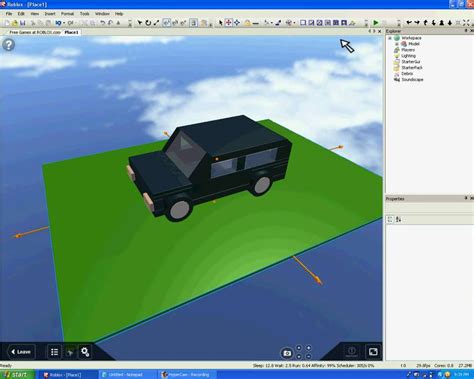Viewport: 474px width, 379px height.
Task: Click the yellow padlock lock tool
Action: pos(247,23)
